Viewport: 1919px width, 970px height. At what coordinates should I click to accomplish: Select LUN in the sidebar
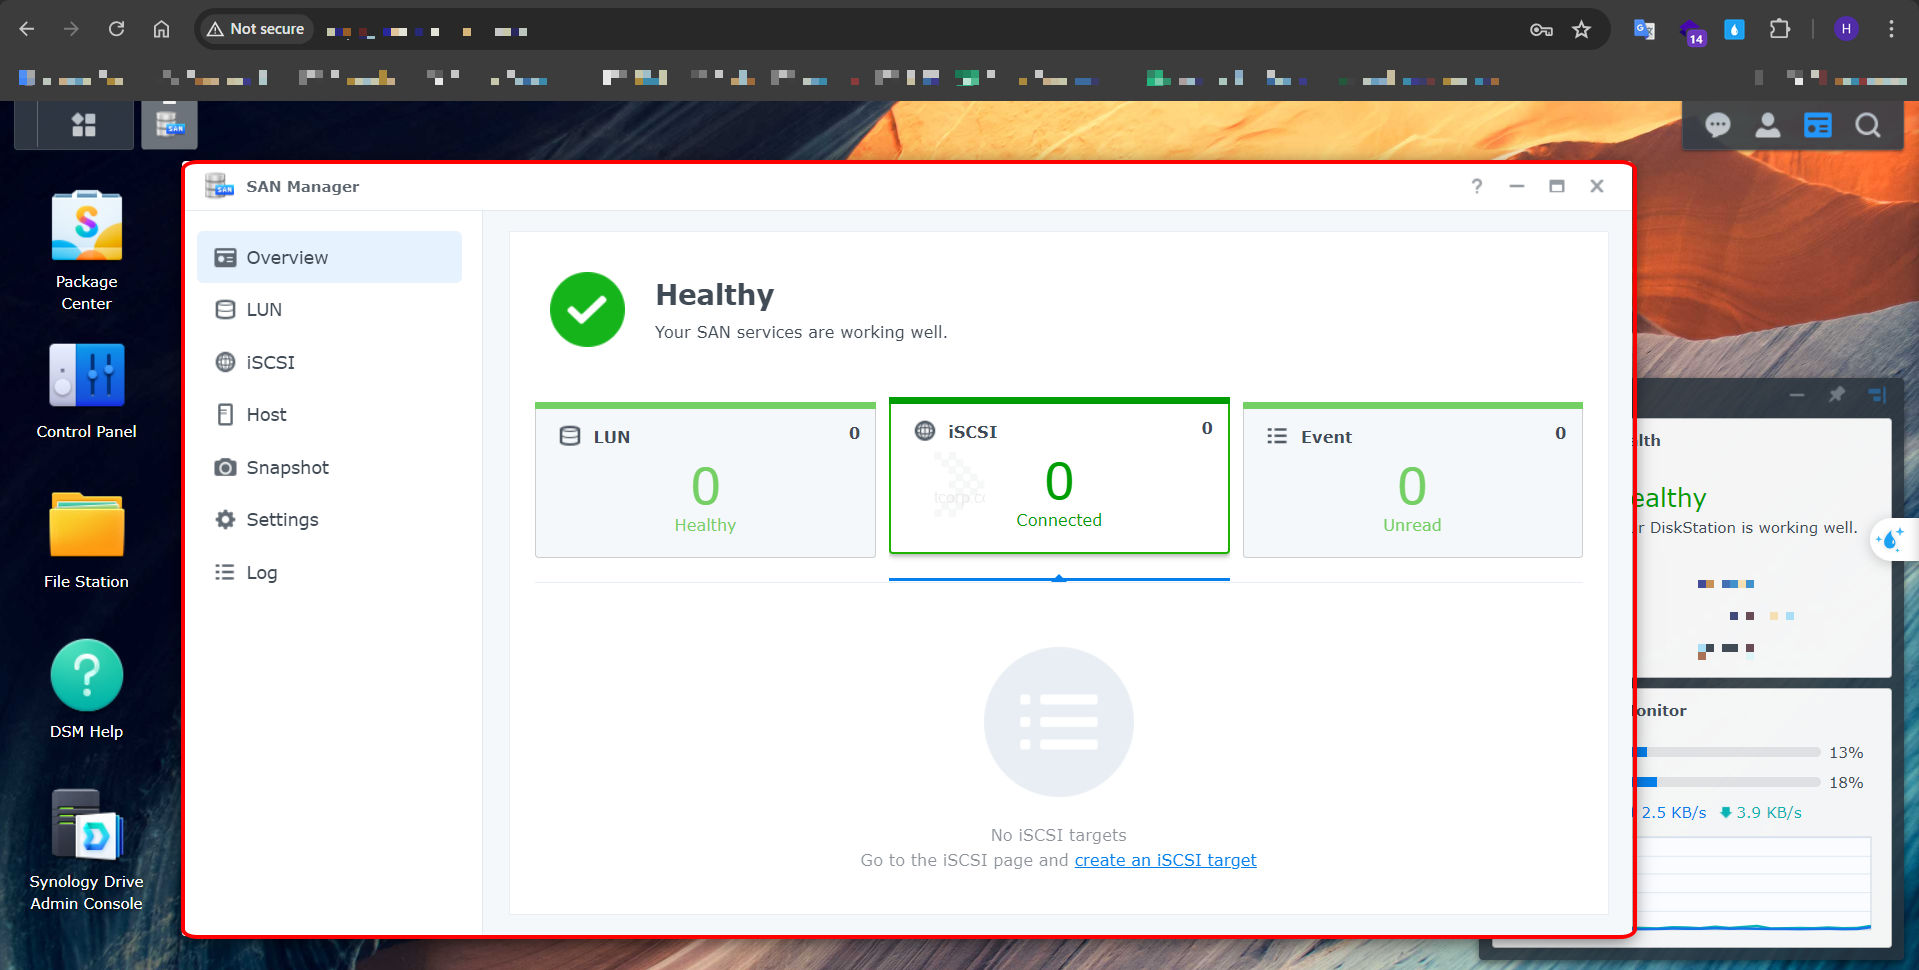coord(264,310)
